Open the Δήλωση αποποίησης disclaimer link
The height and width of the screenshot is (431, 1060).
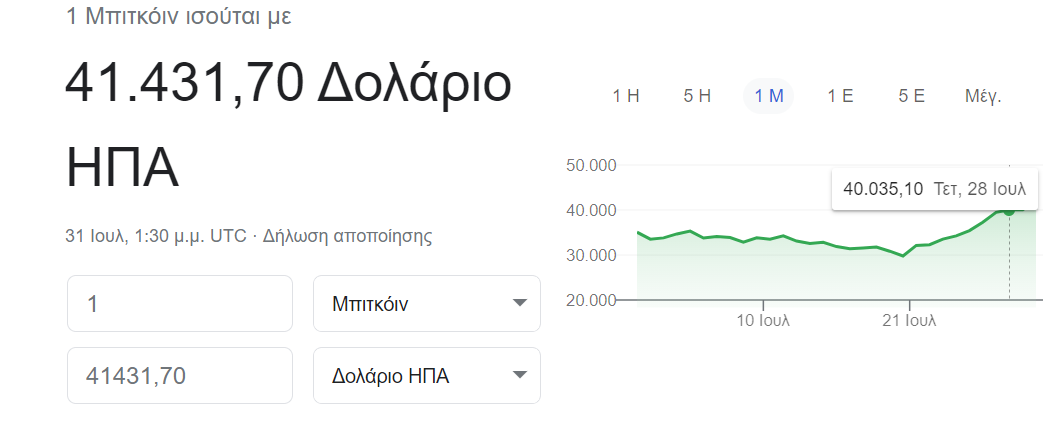[347, 236]
